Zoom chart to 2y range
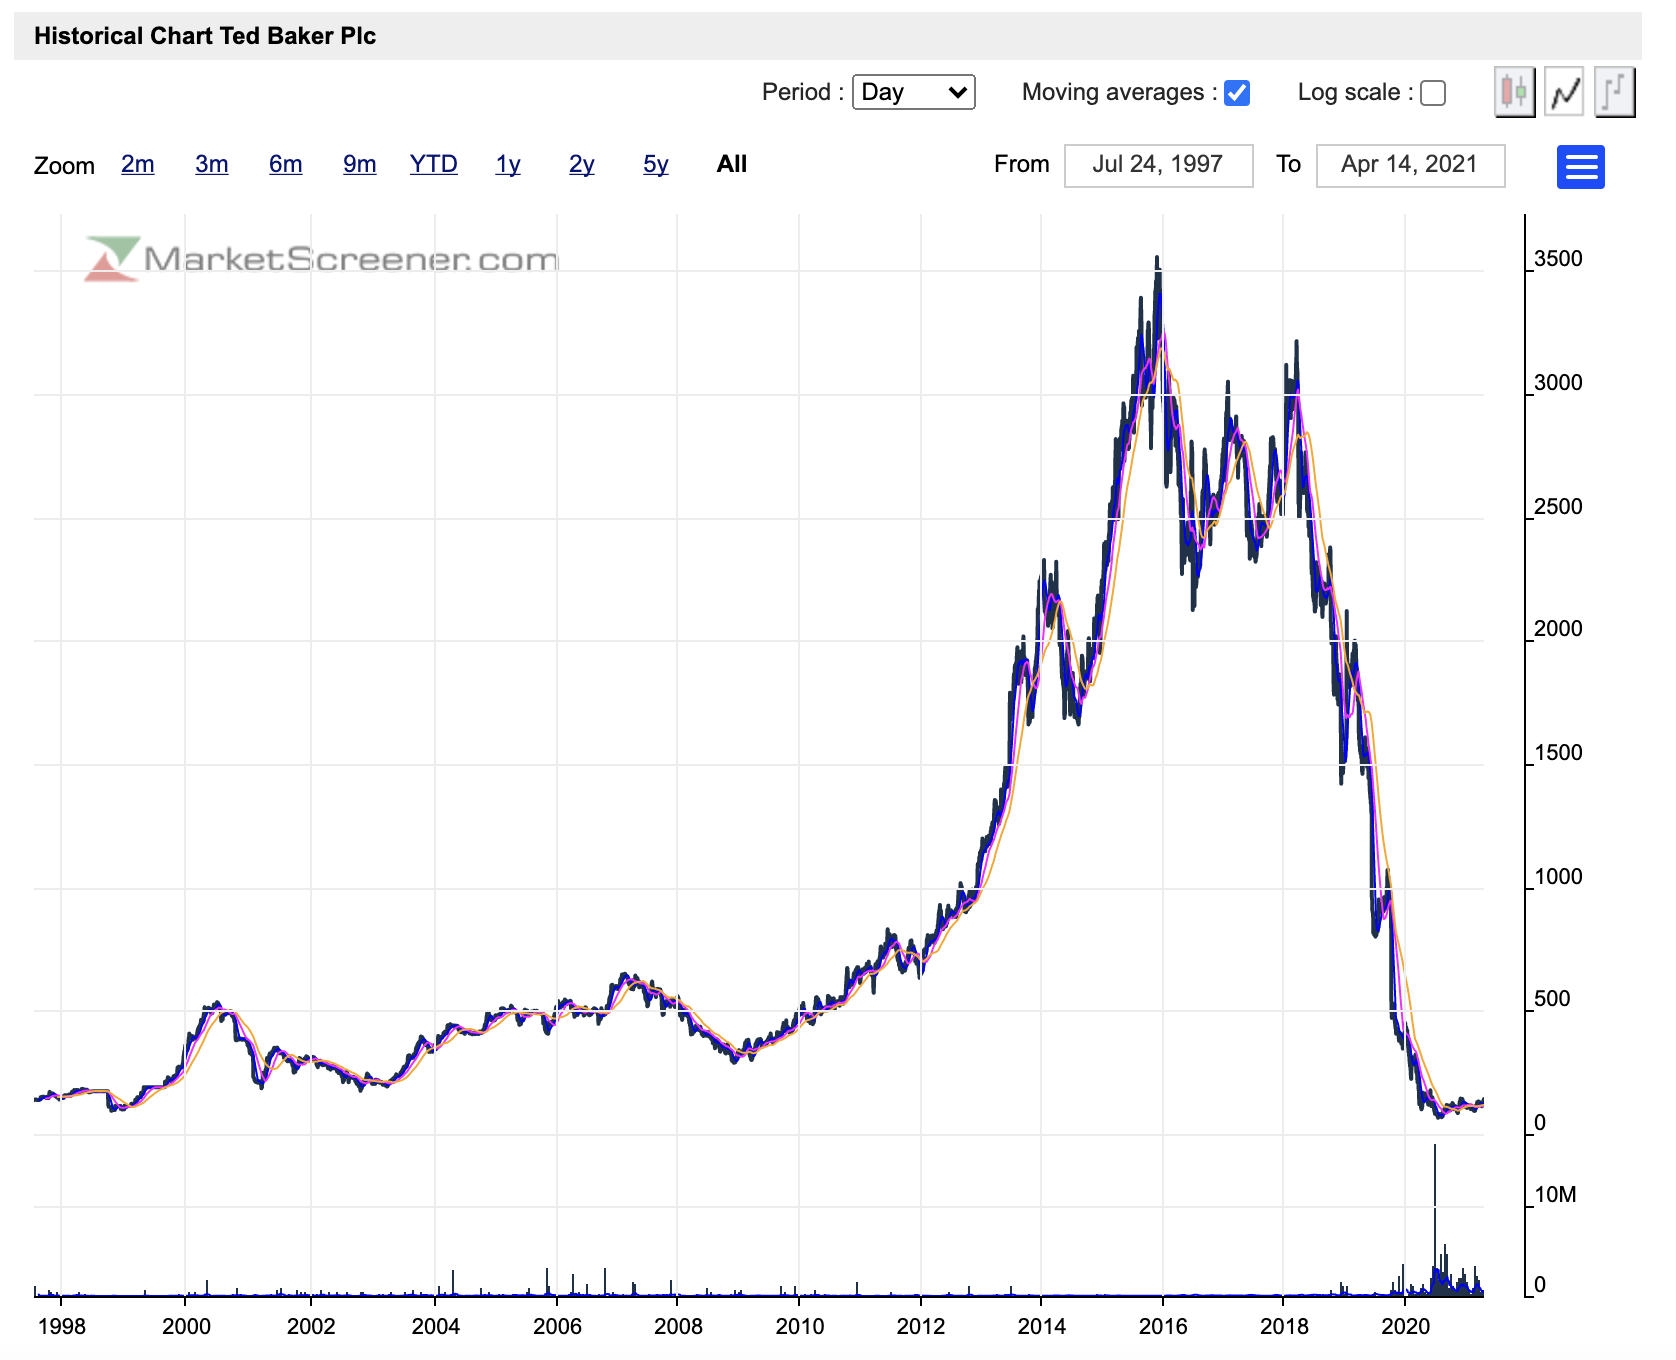The image size is (1676, 1360). [x=582, y=164]
